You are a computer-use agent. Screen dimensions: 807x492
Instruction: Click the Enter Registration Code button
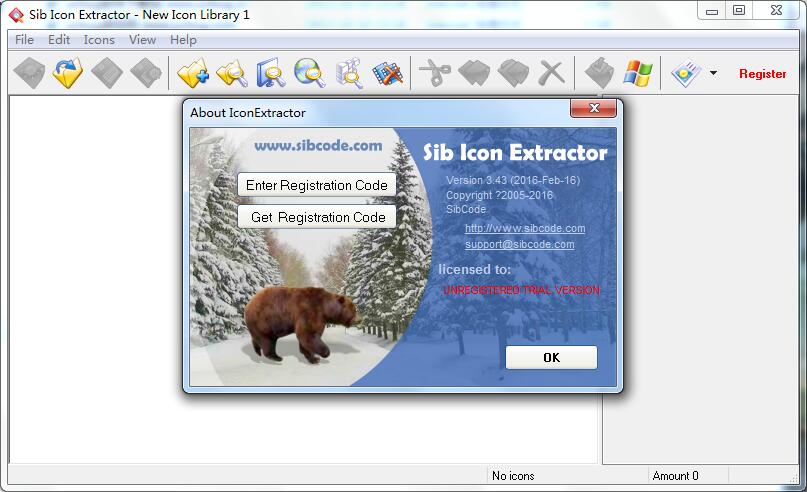coord(317,185)
